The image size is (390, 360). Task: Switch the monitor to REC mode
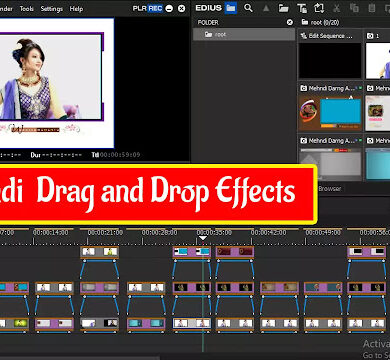pos(155,8)
